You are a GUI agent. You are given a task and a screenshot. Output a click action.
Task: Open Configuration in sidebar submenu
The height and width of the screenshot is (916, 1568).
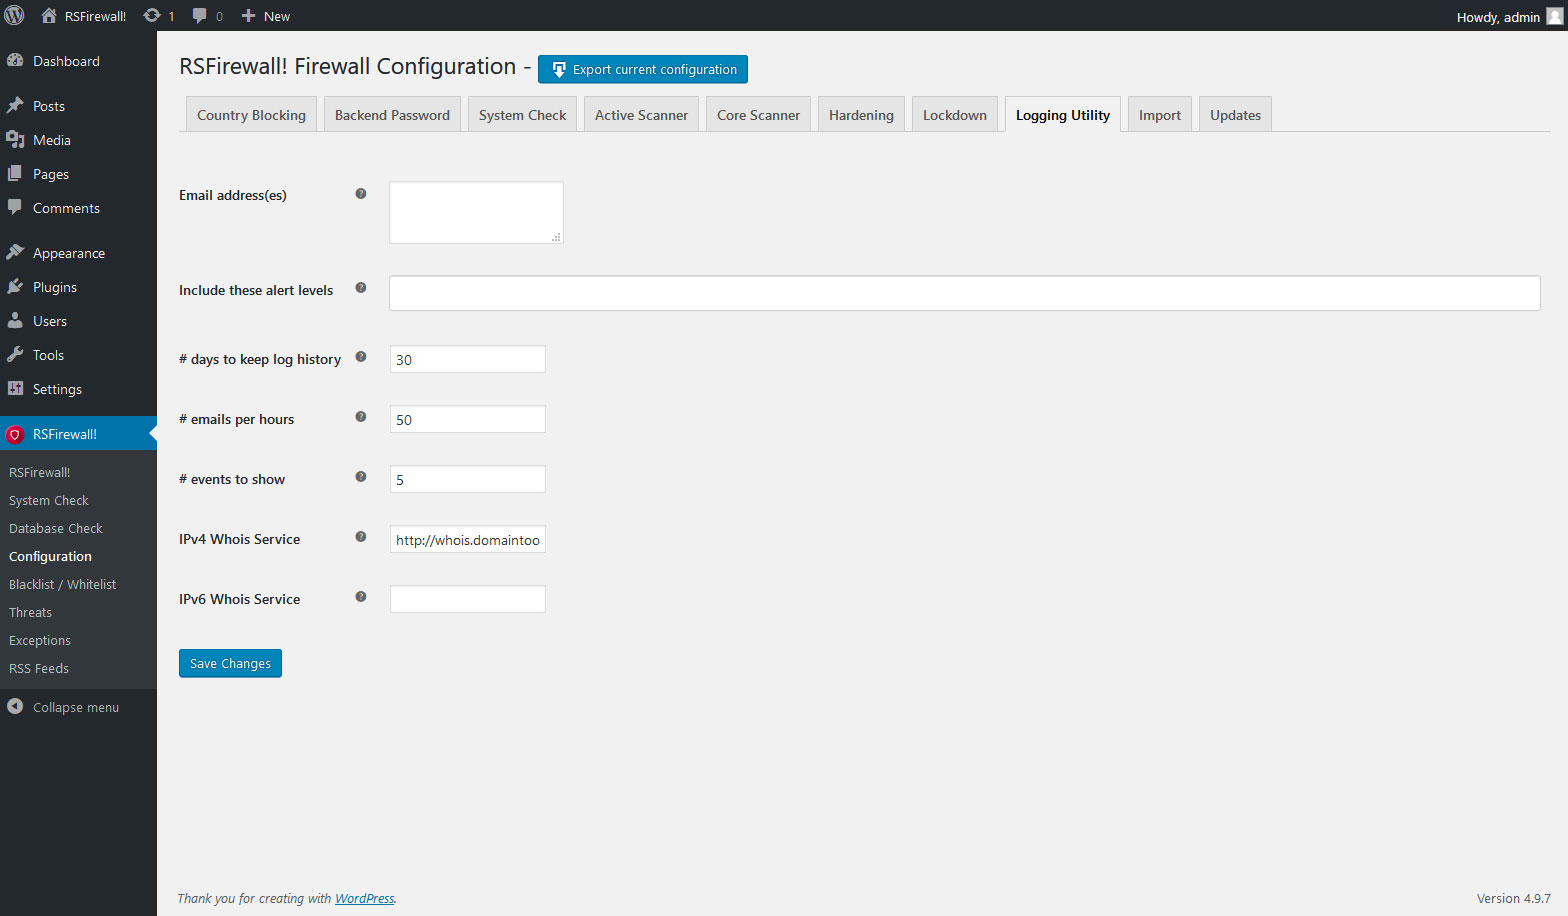click(50, 556)
